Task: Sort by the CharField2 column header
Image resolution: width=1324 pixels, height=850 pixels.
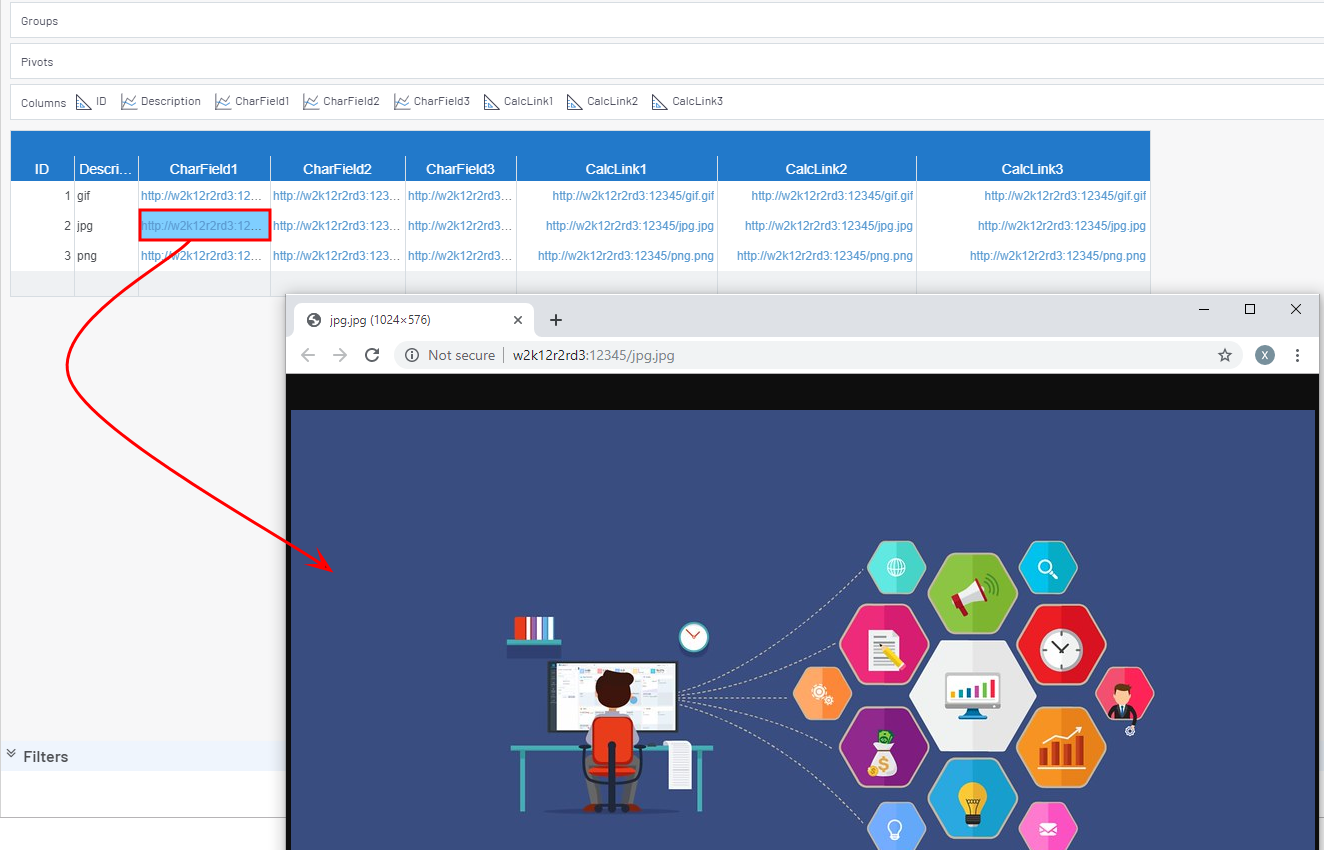Action: [337, 169]
